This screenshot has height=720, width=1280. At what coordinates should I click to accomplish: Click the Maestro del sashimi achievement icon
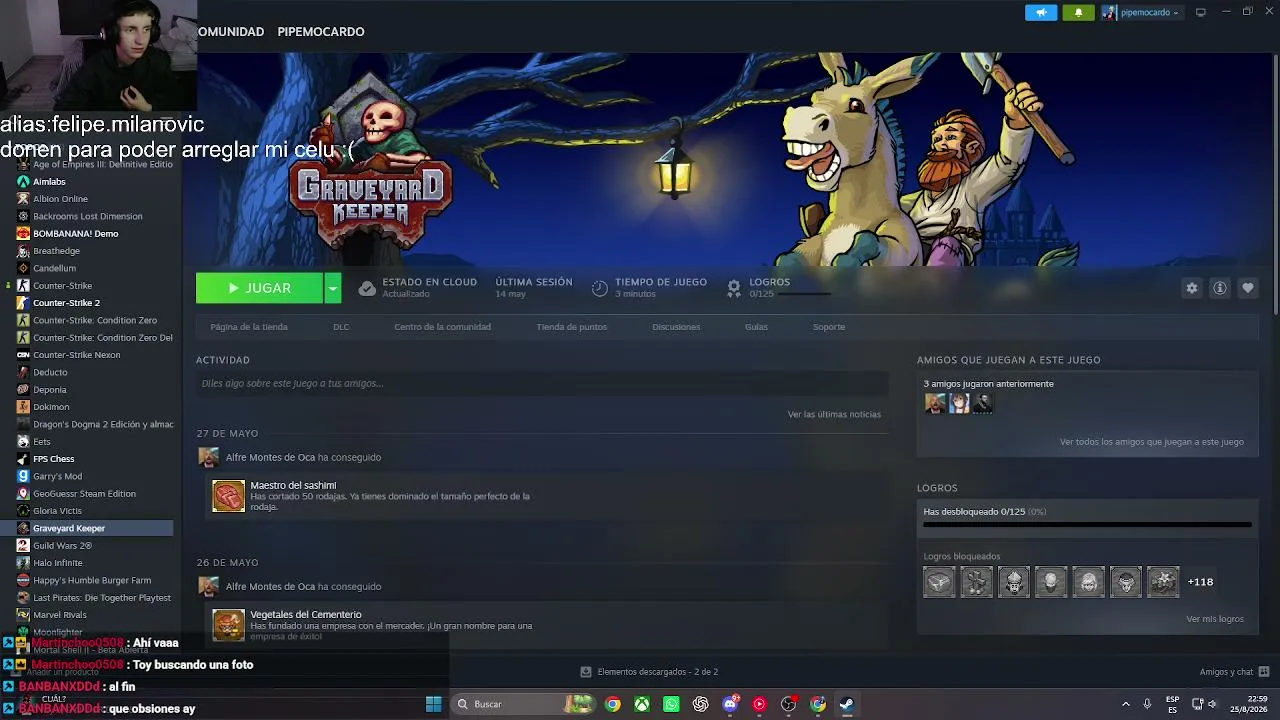pos(229,496)
